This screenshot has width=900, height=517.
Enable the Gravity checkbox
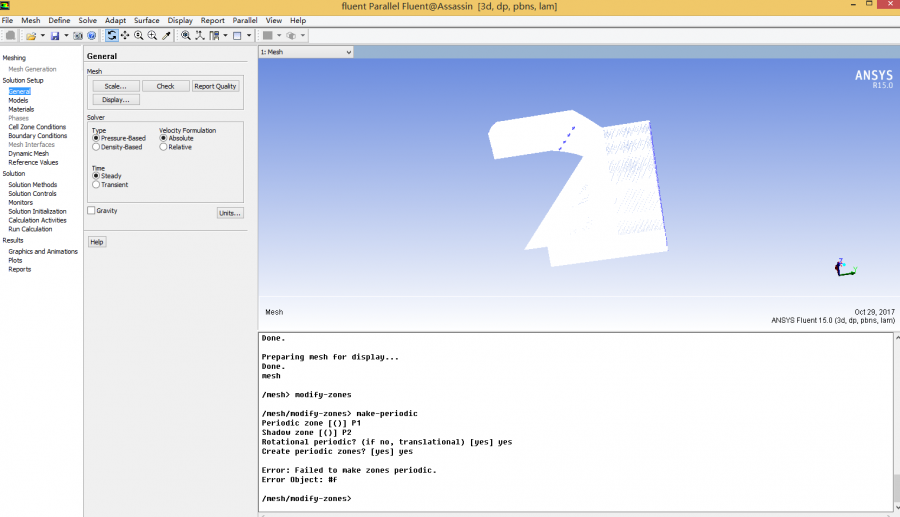tap(91, 211)
